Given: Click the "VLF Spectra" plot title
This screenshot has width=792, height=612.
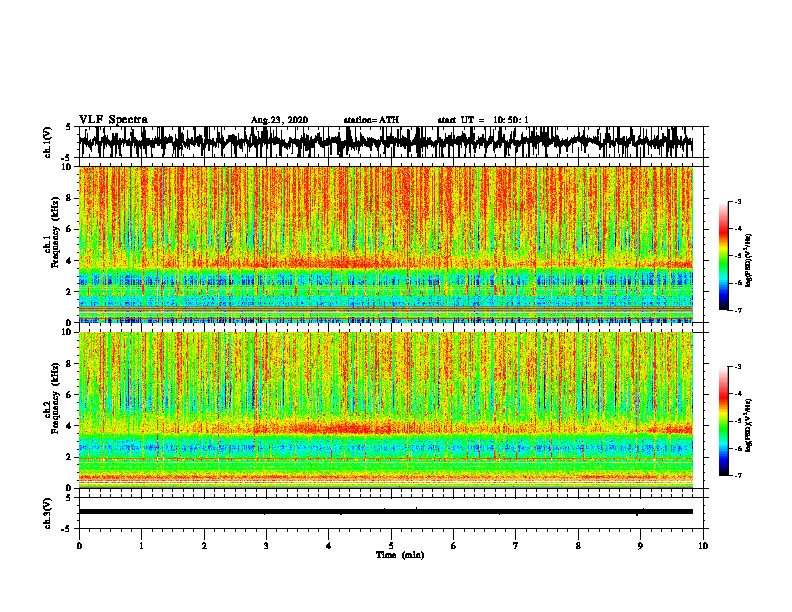Looking at the screenshot, I should click(113, 119).
